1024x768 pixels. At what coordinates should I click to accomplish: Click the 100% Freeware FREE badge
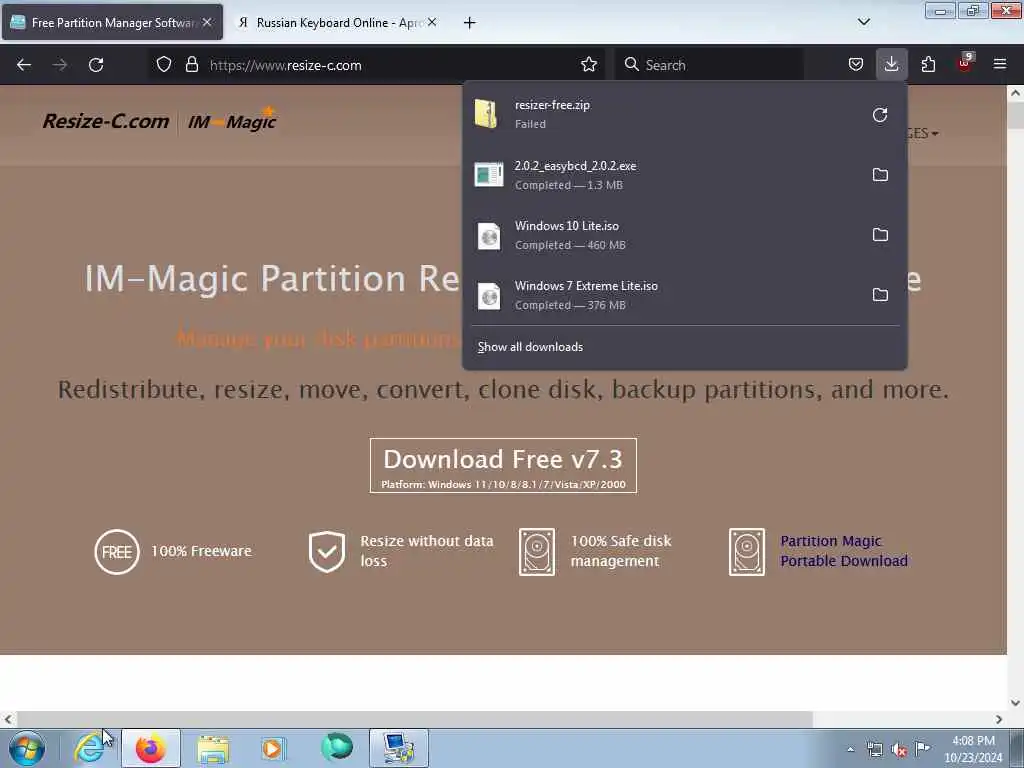pyautogui.click(x=117, y=552)
